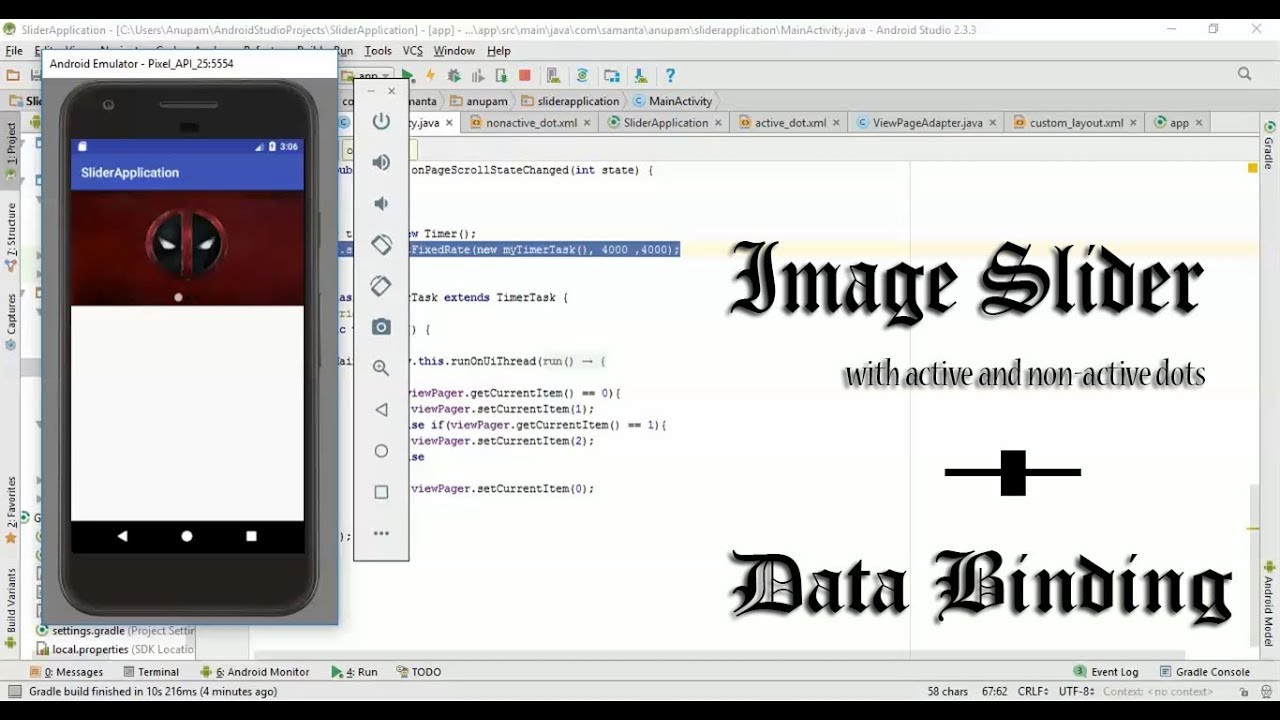This screenshot has height=720, width=1280.
Task: Open the Android Monitor tool window
Action: (x=255, y=672)
